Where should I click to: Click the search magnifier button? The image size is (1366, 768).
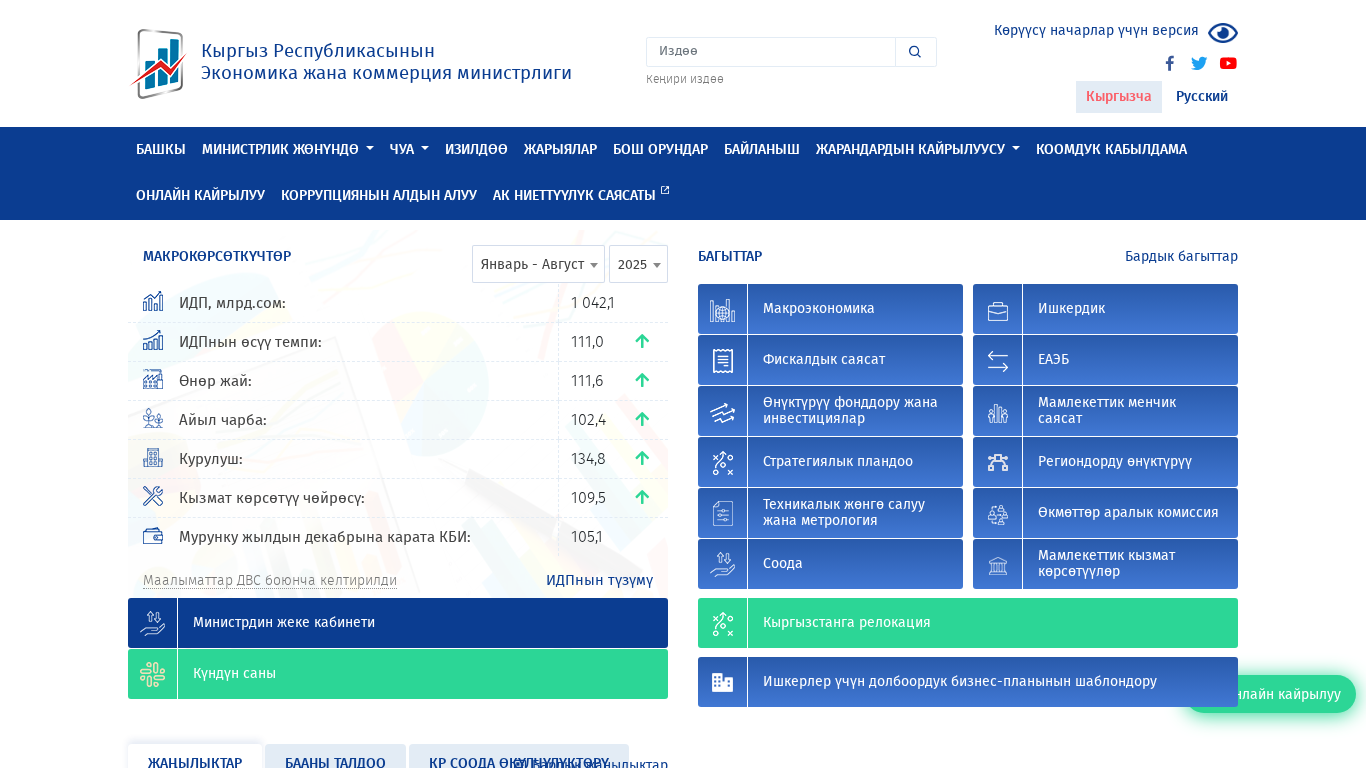click(x=915, y=52)
